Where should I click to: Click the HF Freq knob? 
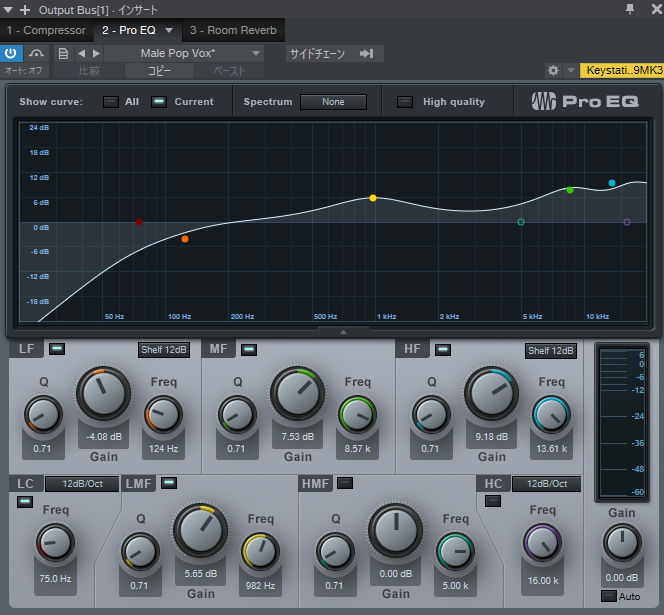[551, 415]
